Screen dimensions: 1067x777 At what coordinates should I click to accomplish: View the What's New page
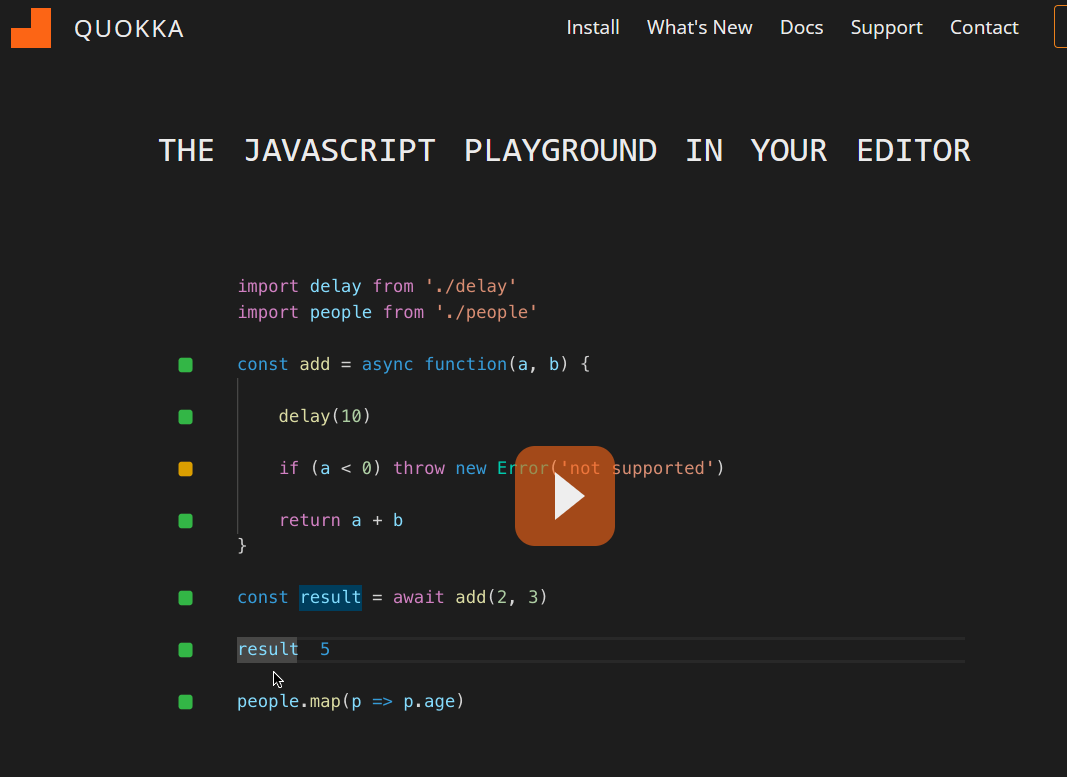click(x=699, y=27)
